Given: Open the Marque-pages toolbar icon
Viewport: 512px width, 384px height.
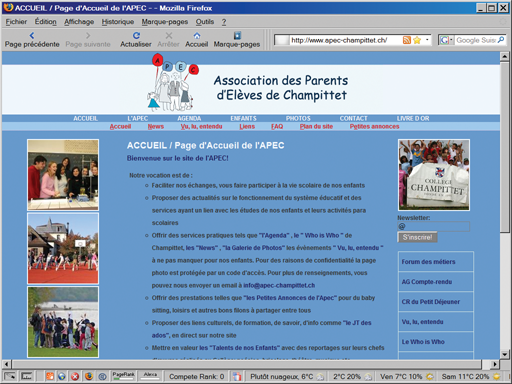Looking at the screenshot, I should click(237, 35).
